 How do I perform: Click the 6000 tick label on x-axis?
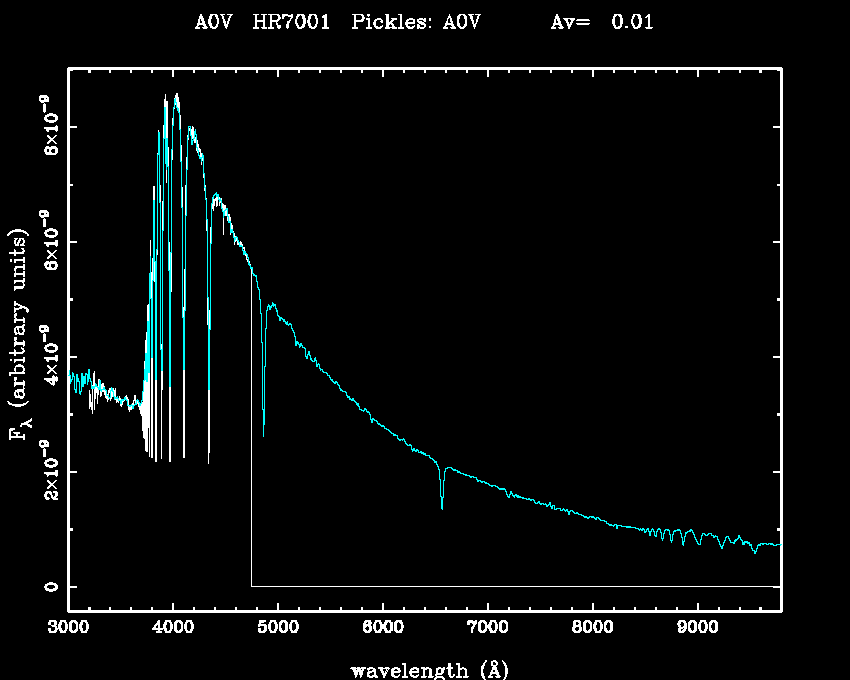tap(383, 629)
